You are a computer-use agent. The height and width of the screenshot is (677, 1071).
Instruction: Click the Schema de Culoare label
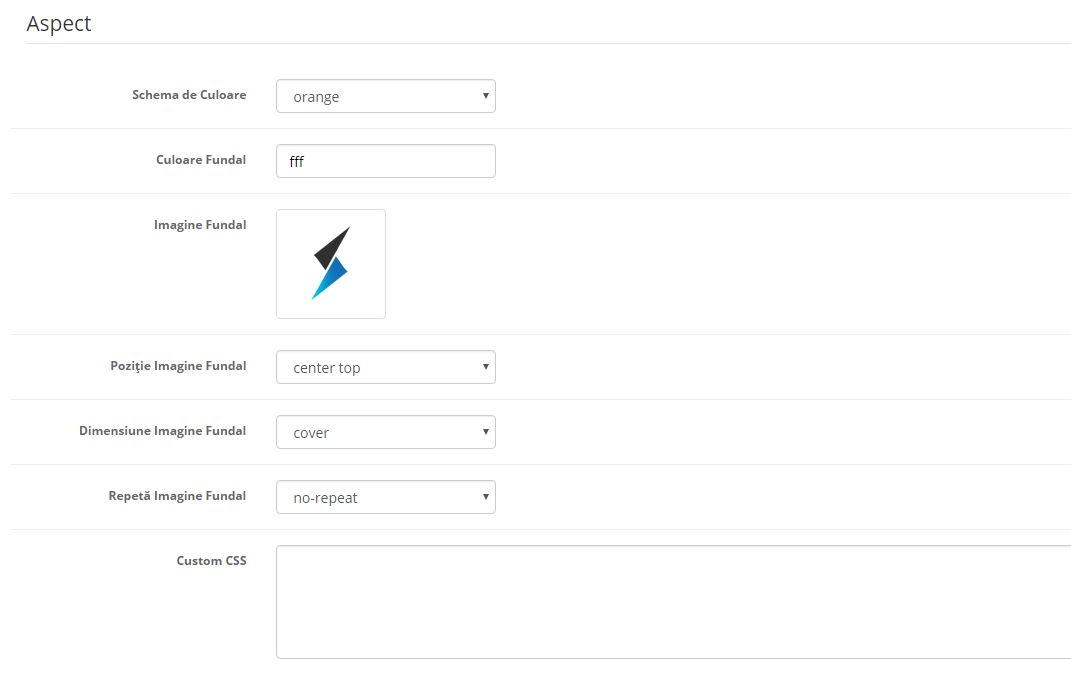click(189, 95)
